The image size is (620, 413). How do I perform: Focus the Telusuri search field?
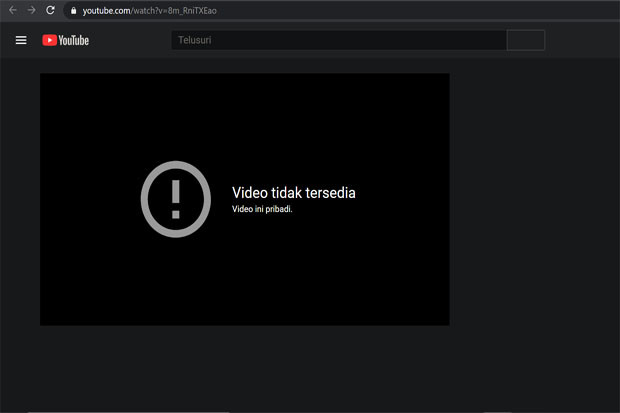[x=339, y=40]
